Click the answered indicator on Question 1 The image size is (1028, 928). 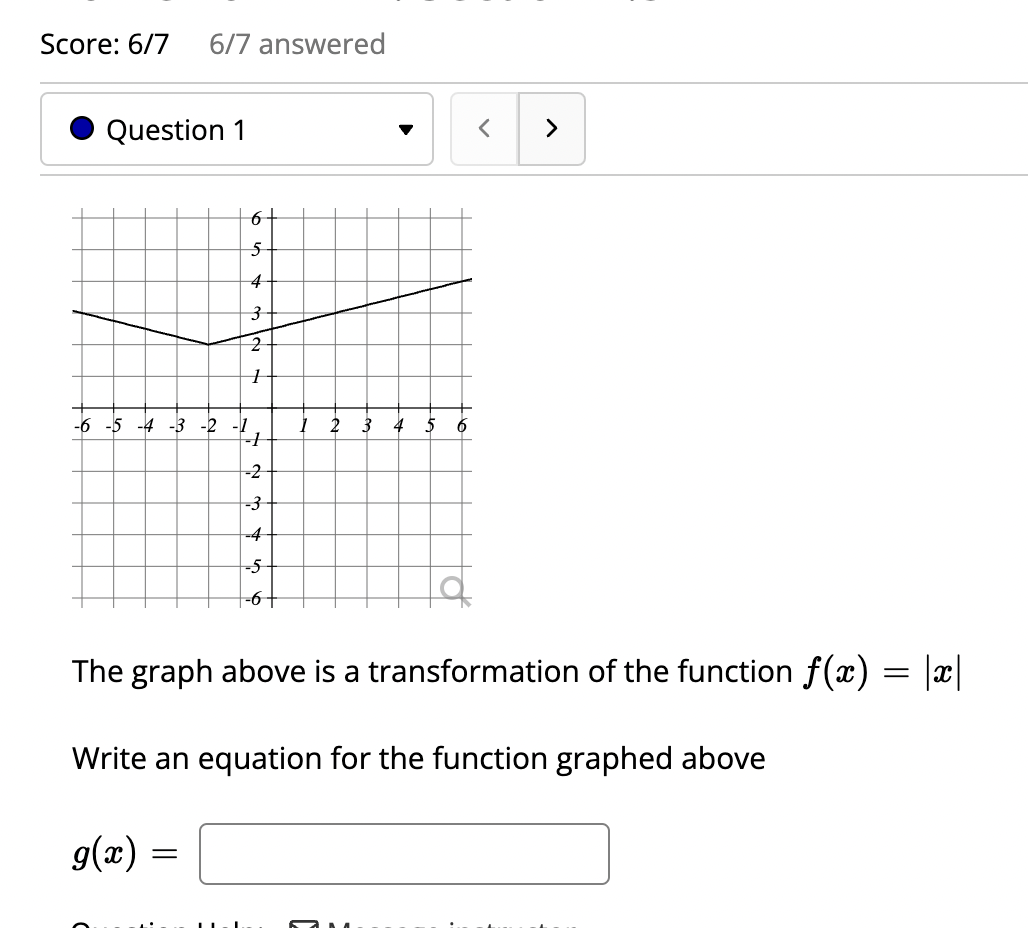click(x=81, y=129)
